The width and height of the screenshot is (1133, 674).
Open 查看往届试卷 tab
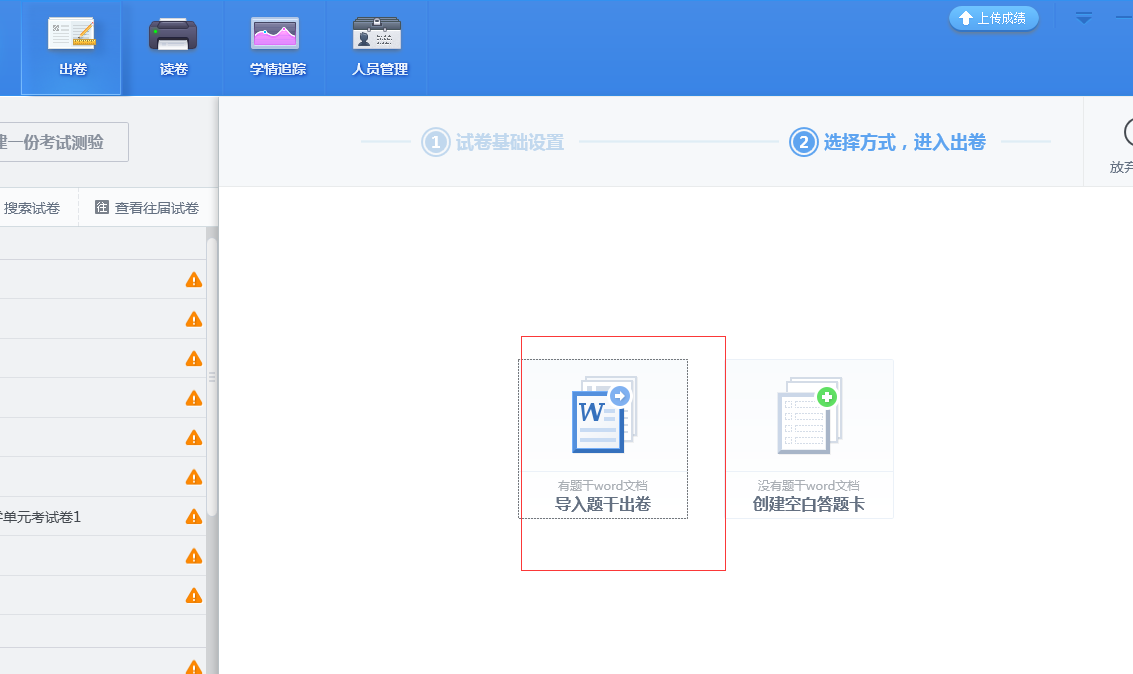tap(147, 208)
